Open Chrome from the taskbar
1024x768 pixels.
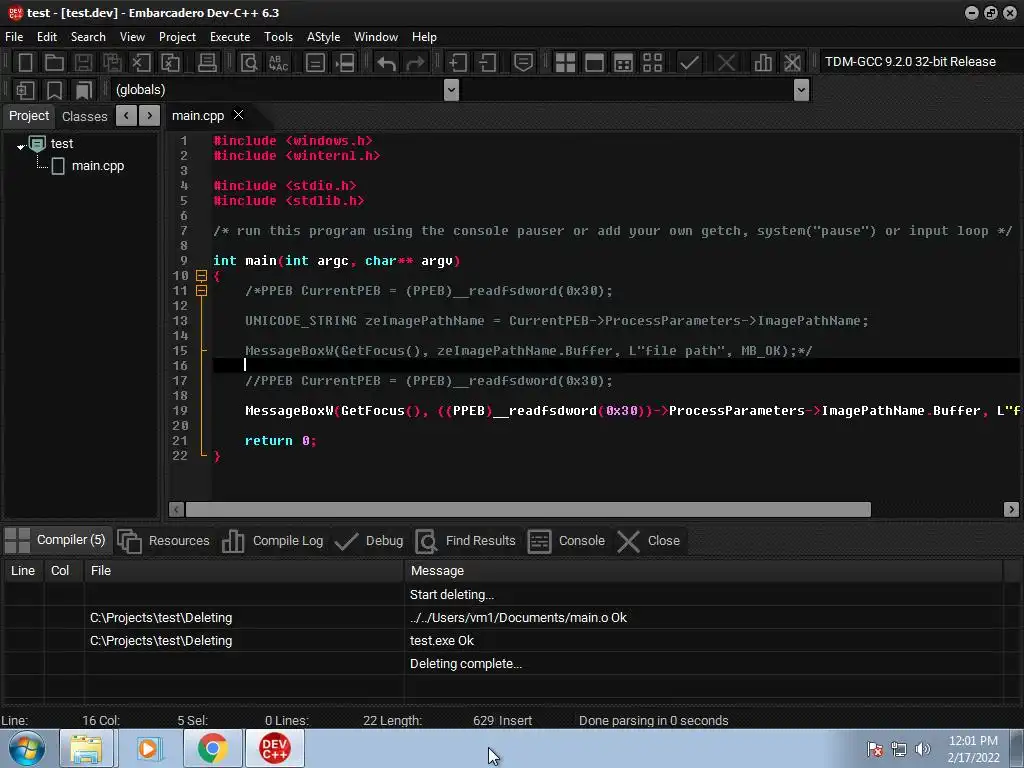pos(212,748)
